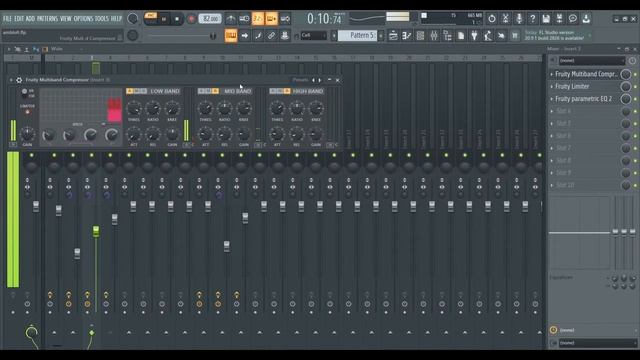Image resolution: width=640 pixels, height=360 pixels.
Task: Click previous preset arrow in compressor
Action: tap(313, 80)
